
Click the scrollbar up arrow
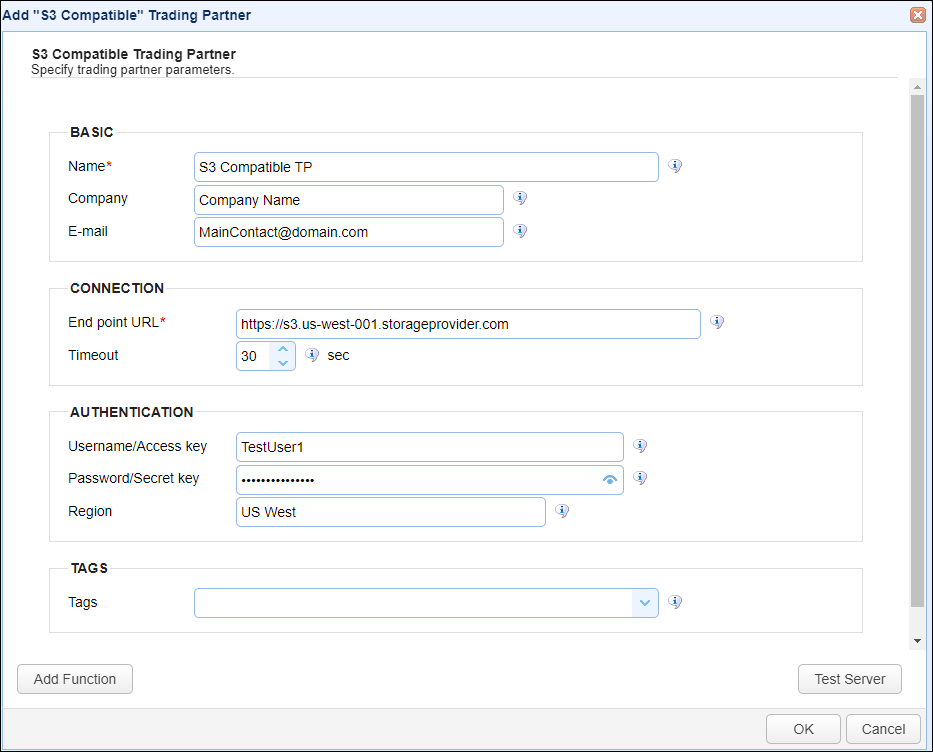coord(917,87)
